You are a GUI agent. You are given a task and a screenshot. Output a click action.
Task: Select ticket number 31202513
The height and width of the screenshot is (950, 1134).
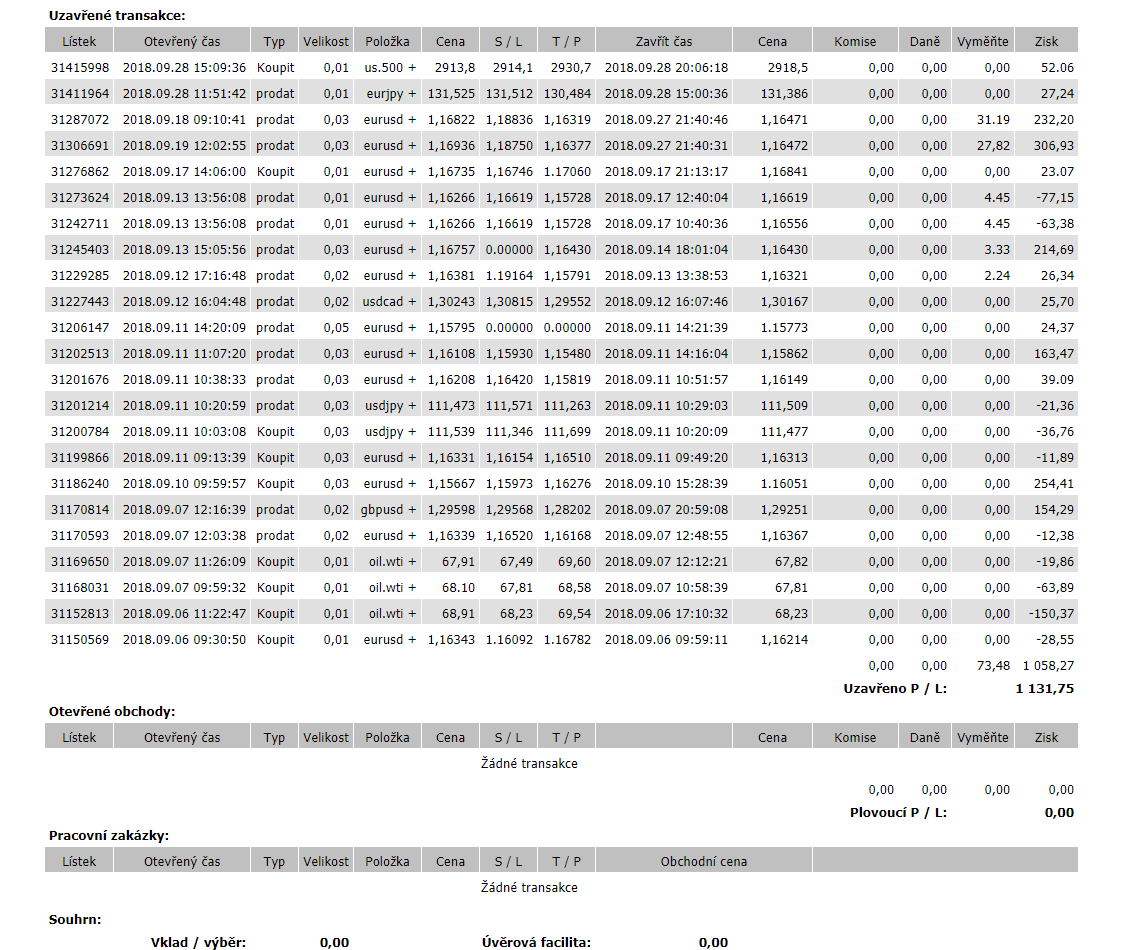(x=80, y=354)
